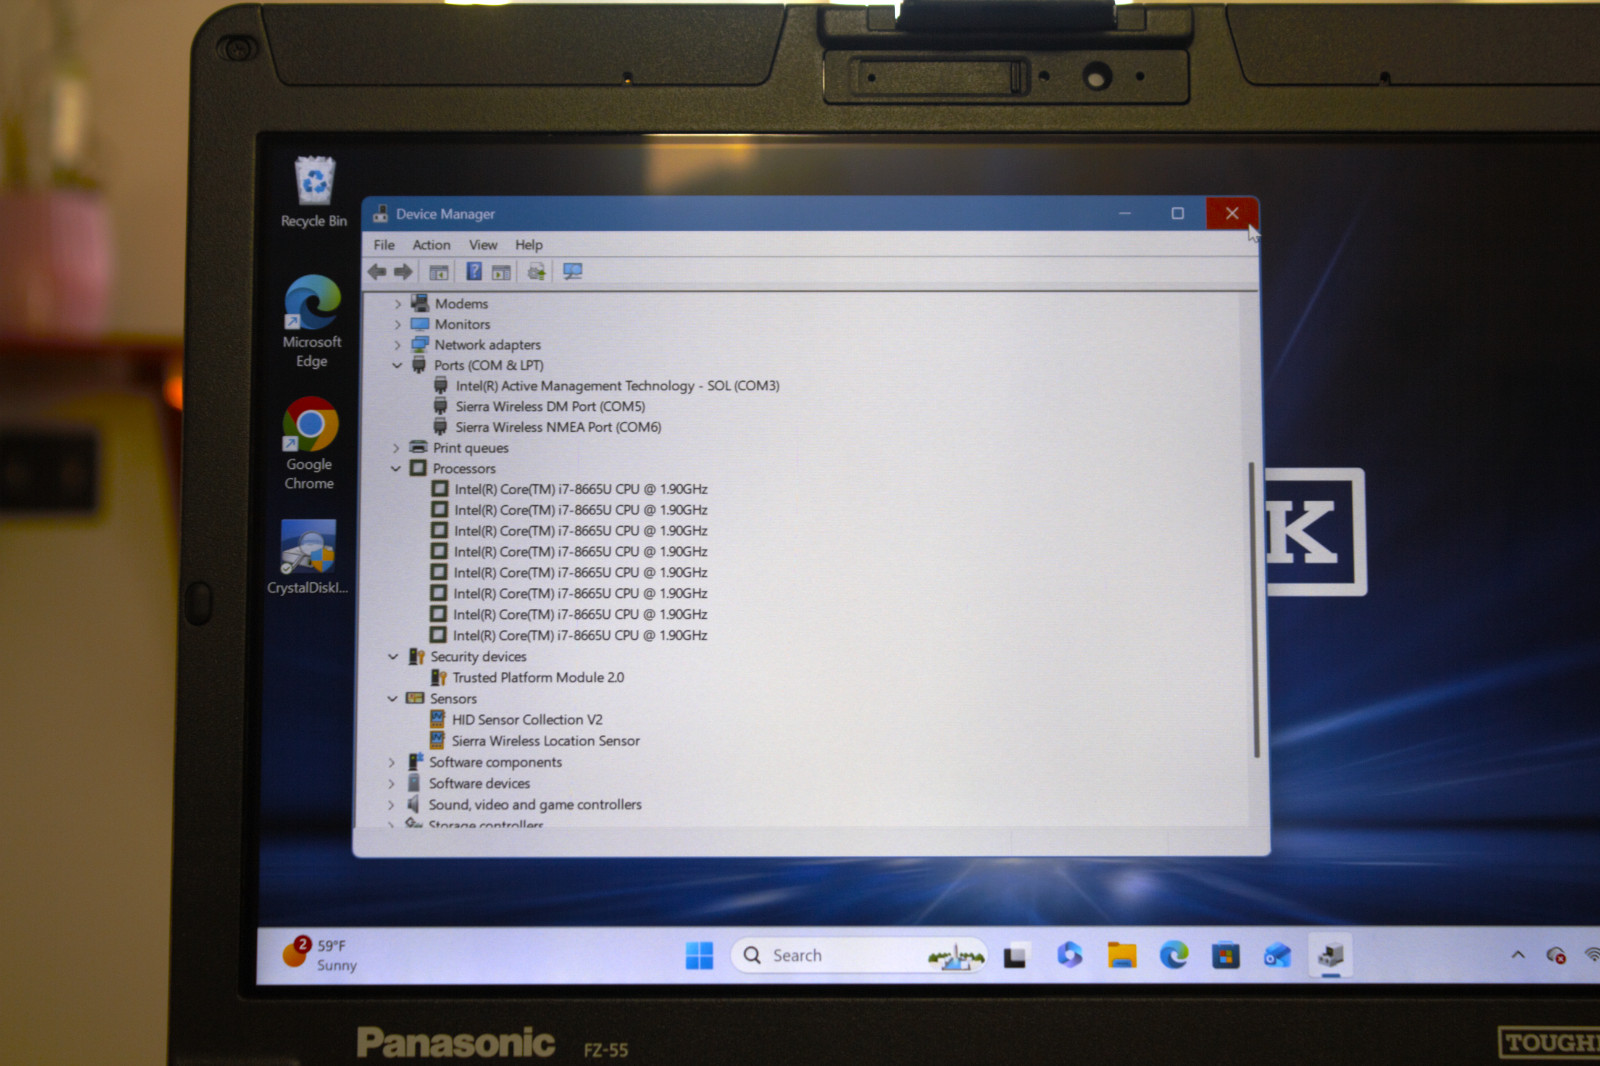Maximize the Device Manager window
The width and height of the screenshot is (1600, 1066).
point(1178,213)
